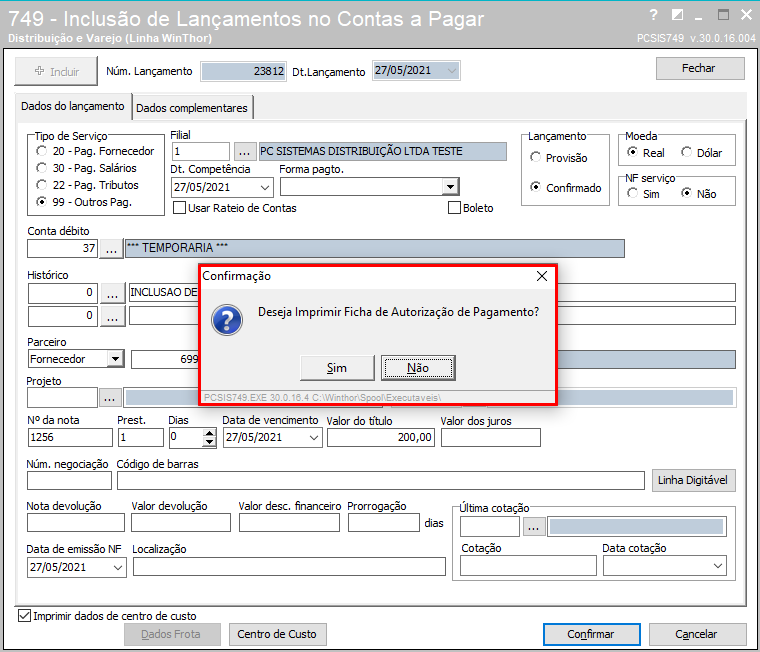Expand Forma pagto. combo box
This screenshot has width=760, height=652.
450,187
